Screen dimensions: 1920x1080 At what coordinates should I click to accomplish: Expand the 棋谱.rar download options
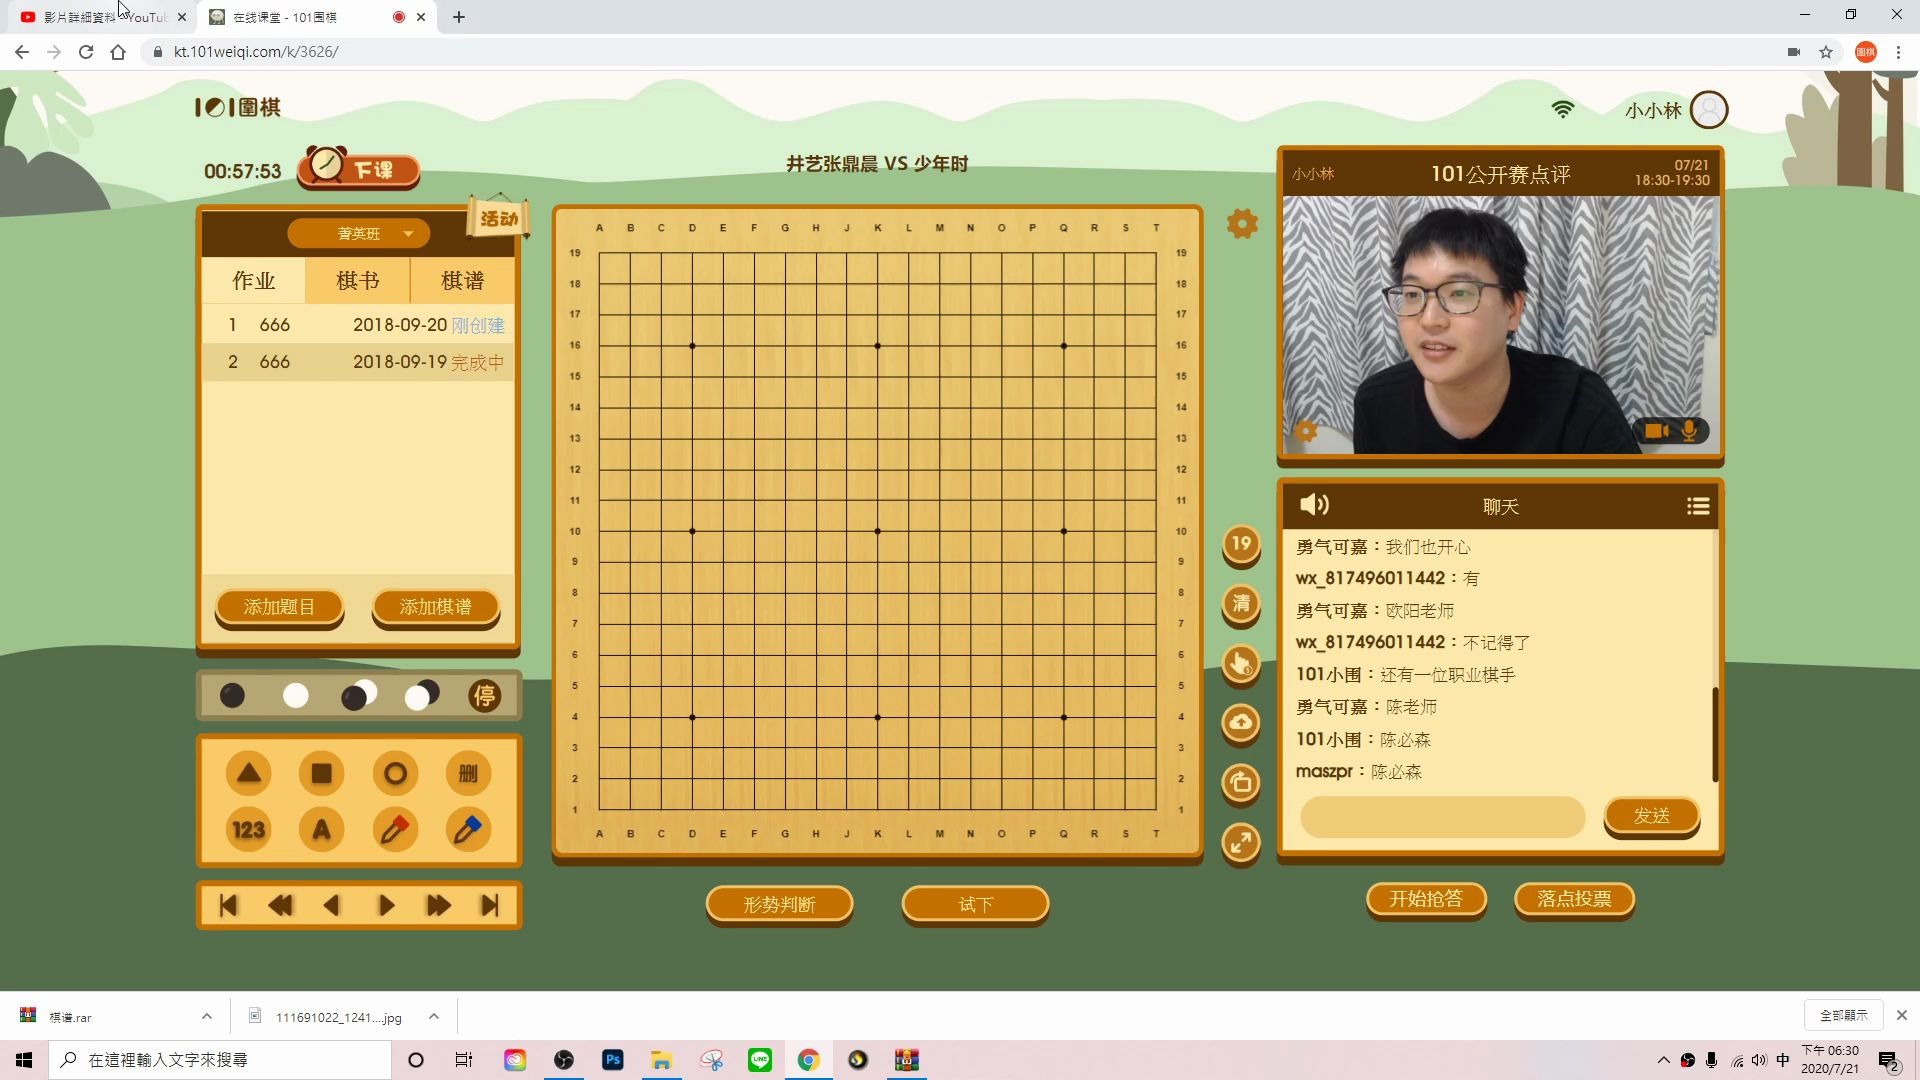coord(207,1016)
